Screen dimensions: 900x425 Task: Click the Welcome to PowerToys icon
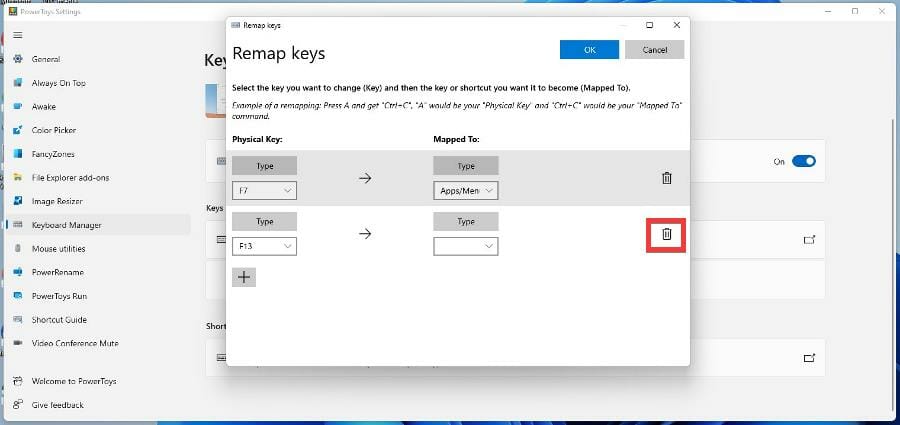[x=18, y=381]
